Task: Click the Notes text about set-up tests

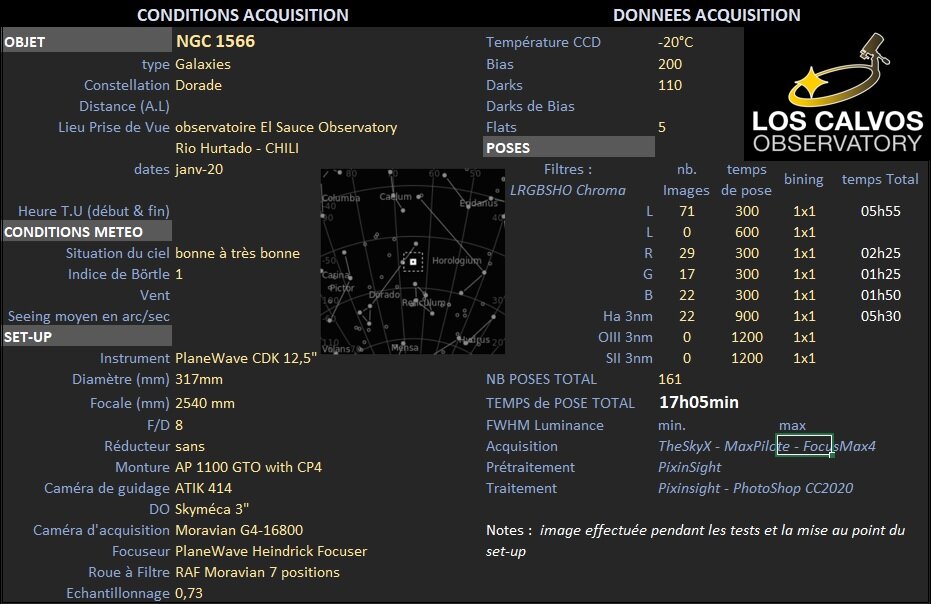Action: click(696, 540)
